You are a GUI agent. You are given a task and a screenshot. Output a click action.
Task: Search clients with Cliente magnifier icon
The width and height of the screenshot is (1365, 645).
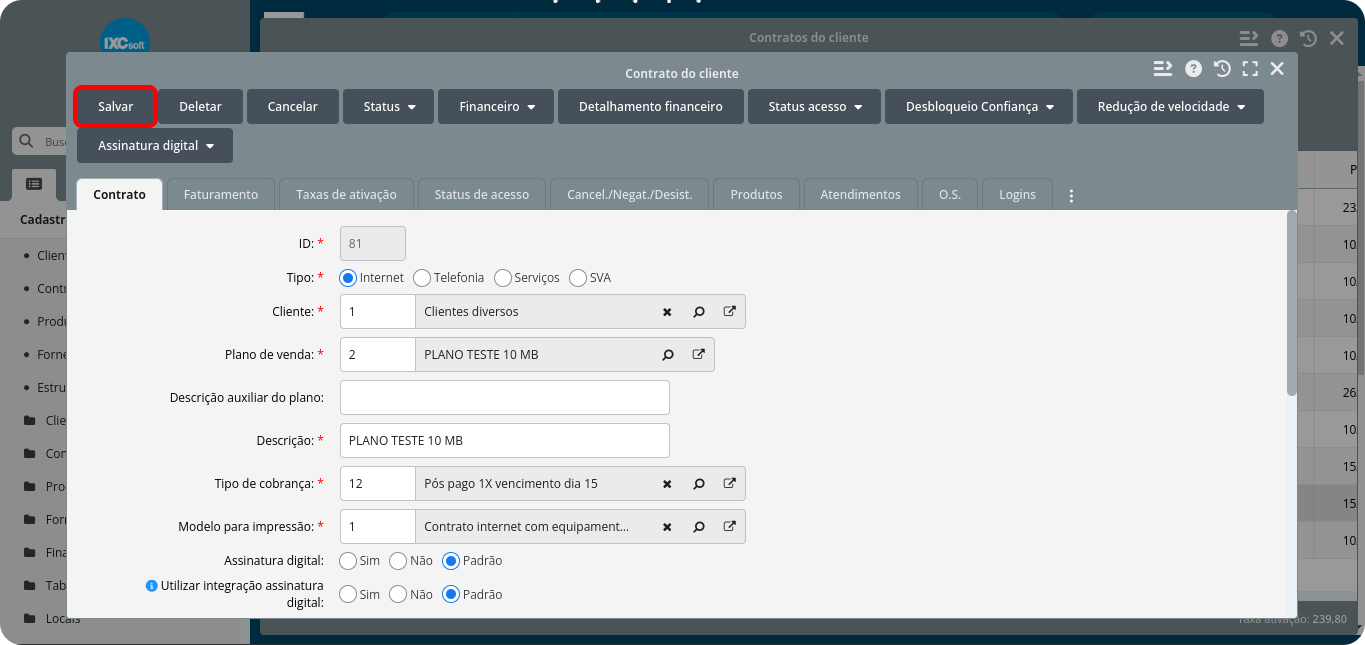point(699,312)
